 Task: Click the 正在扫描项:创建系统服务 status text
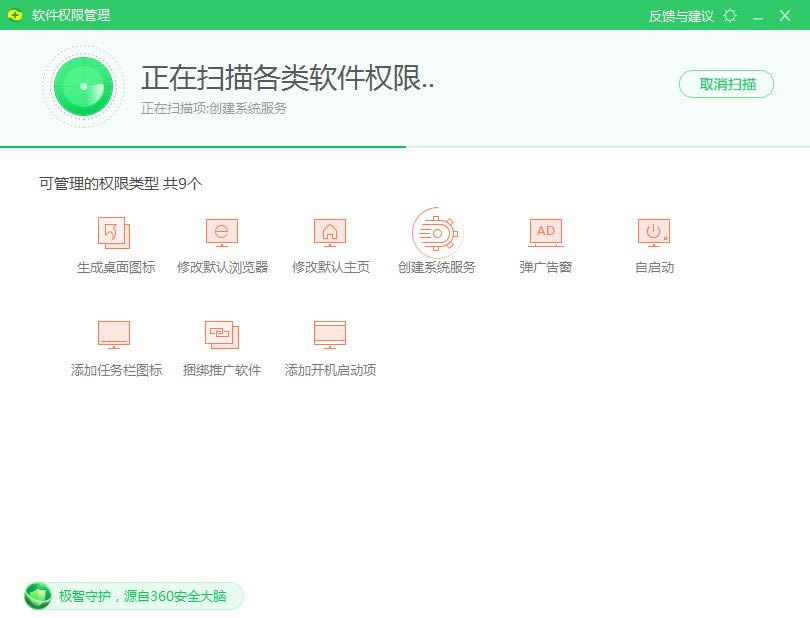point(214,108)
